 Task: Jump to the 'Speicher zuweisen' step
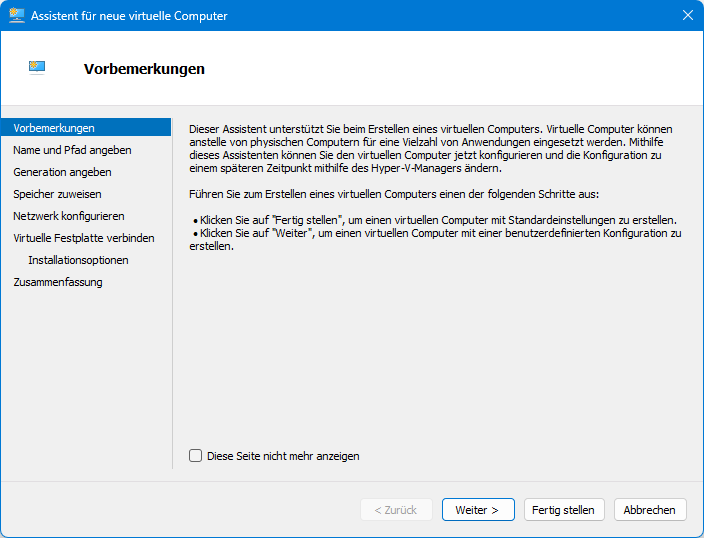pos(57,194)
